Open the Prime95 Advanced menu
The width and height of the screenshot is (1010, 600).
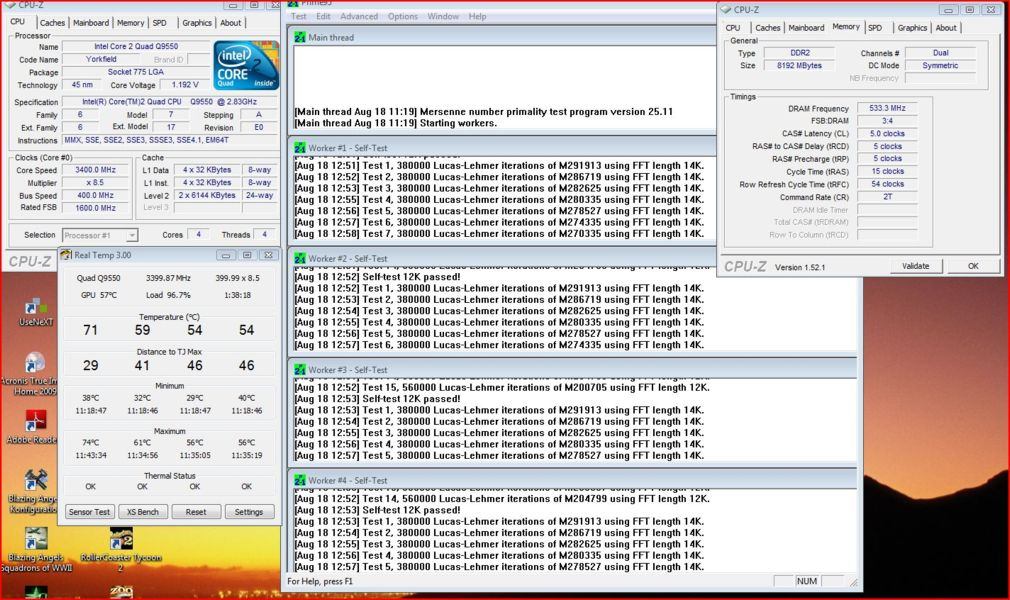[359, 16]
